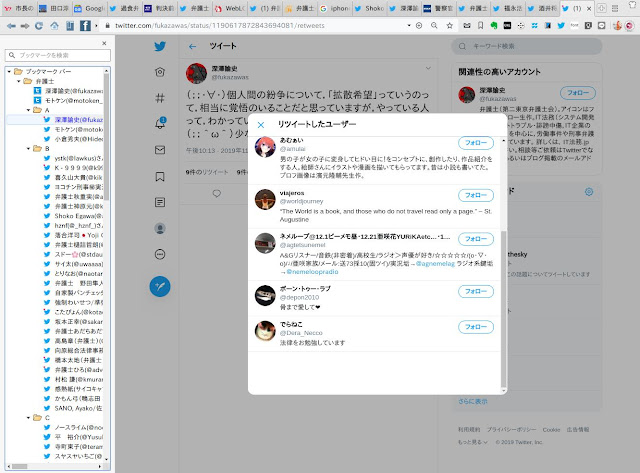Bookmark page with the star icon

(x=449, y=25)
